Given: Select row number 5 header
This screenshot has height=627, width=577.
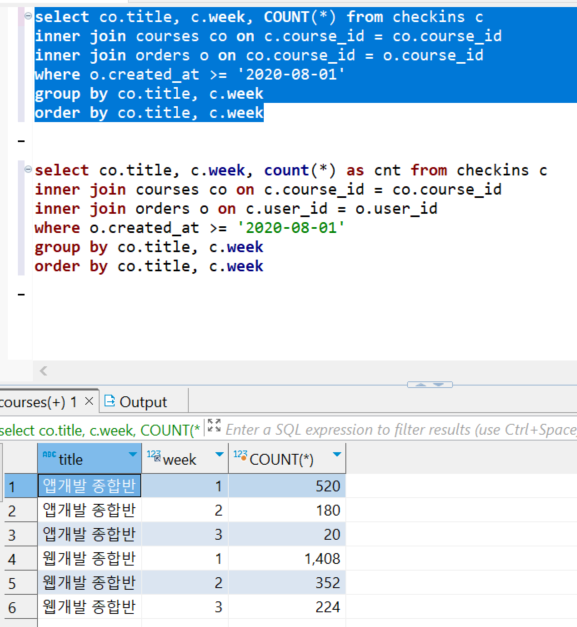Looking at the screenshot, I should pyautogui.click(x=21, y=583).
